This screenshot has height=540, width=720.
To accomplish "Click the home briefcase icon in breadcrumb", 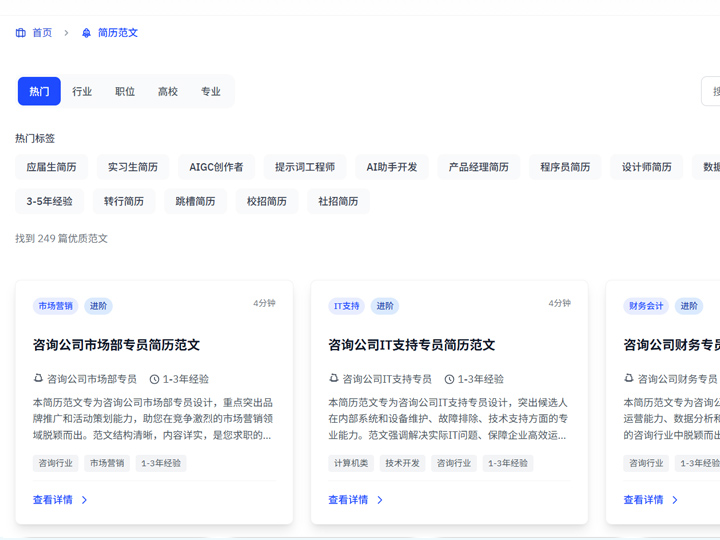I will tap(21, 33).
